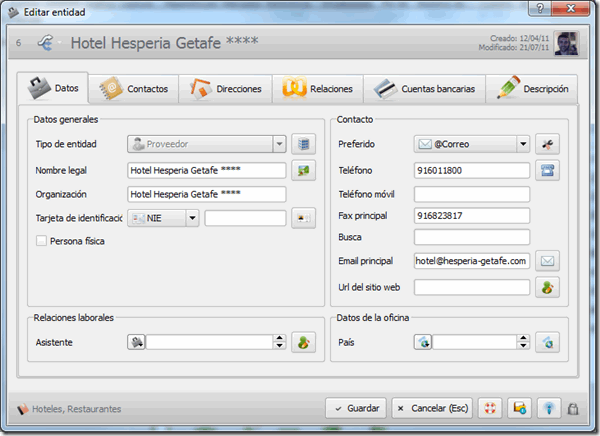Open the Direcciones tab
The image size is (600, 436).
pos(225,89)
